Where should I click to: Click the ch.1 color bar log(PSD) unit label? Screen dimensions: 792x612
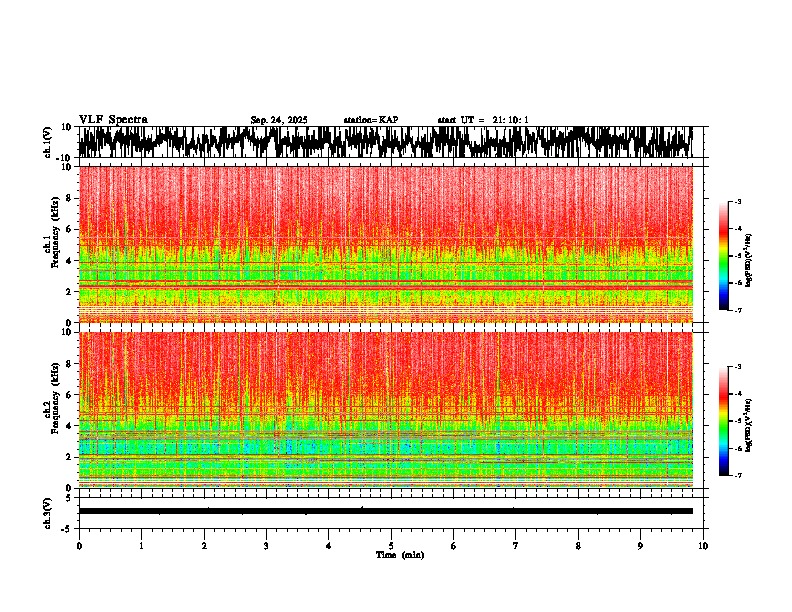749,260
